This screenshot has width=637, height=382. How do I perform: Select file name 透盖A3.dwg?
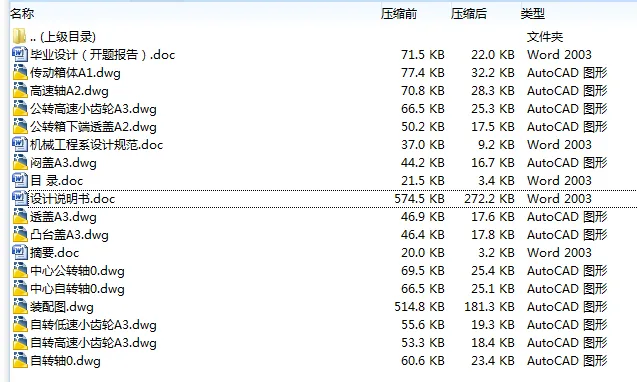[x=63, y=217]
